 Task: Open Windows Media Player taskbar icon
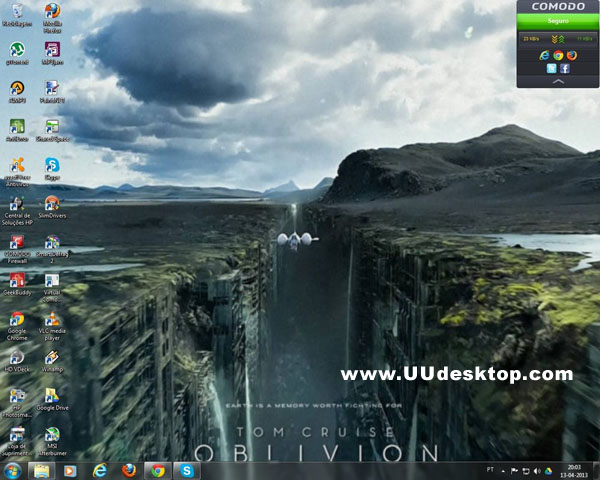(70, 471)
